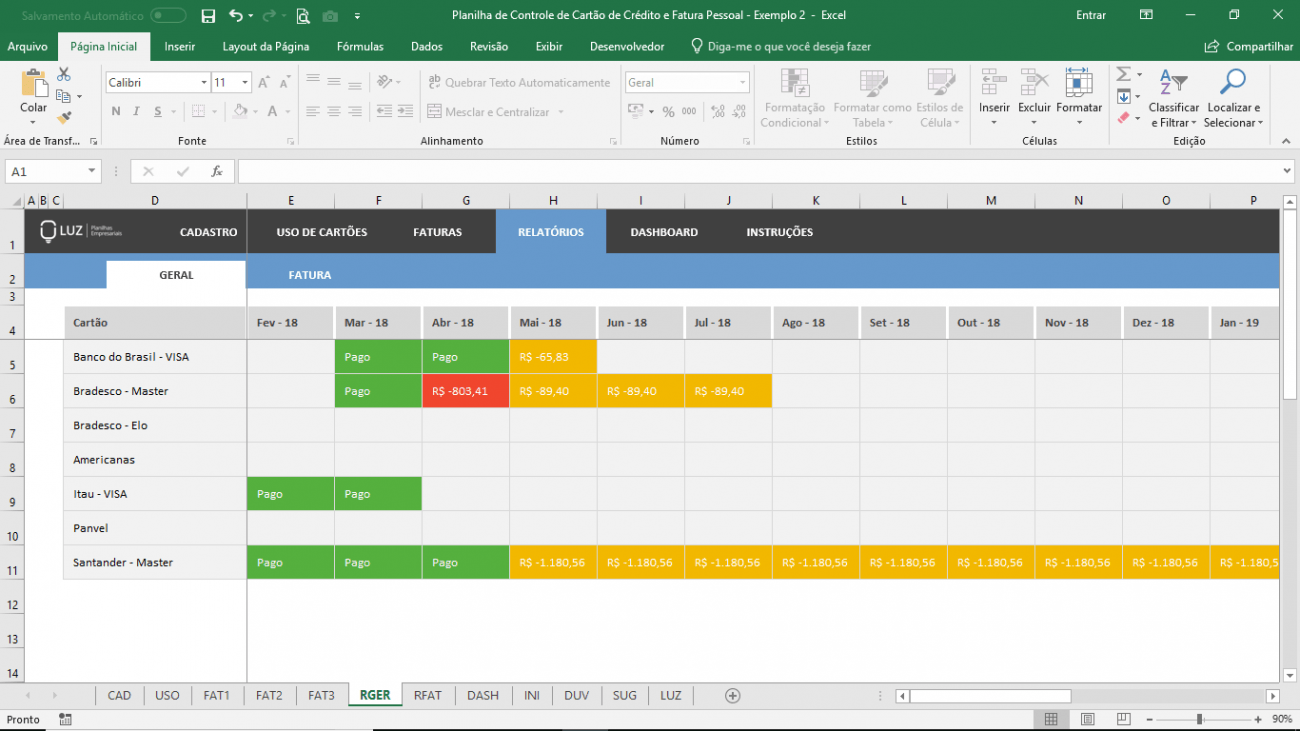Switch to Normal view icon in status bar
This screenshot has width=1300, height=731.
click(1051, 719)
